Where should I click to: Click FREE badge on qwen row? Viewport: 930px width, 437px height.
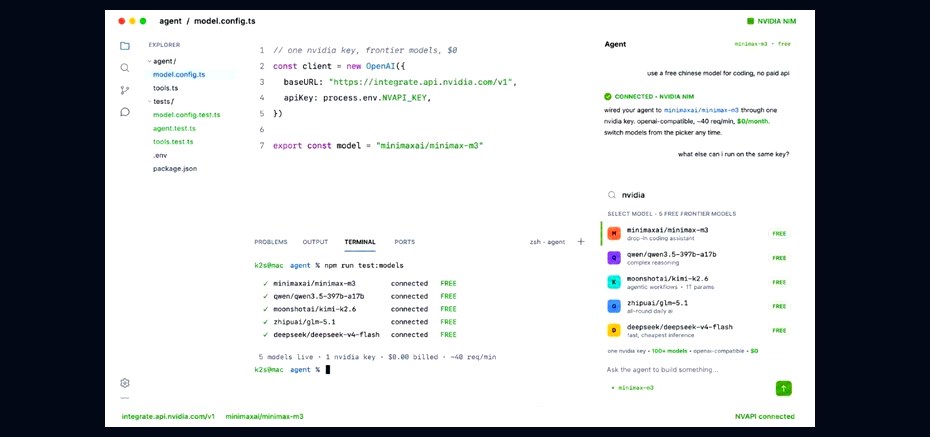tap(779, 258)
